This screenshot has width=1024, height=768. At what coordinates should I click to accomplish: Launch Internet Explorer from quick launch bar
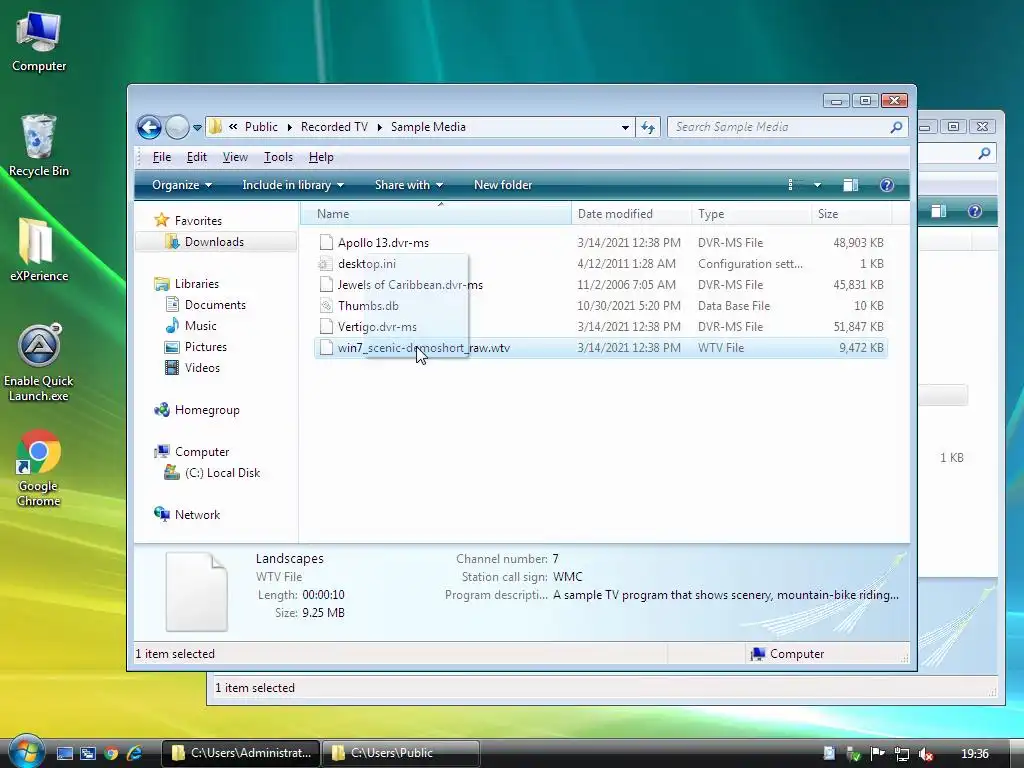[x=135, y=754]
